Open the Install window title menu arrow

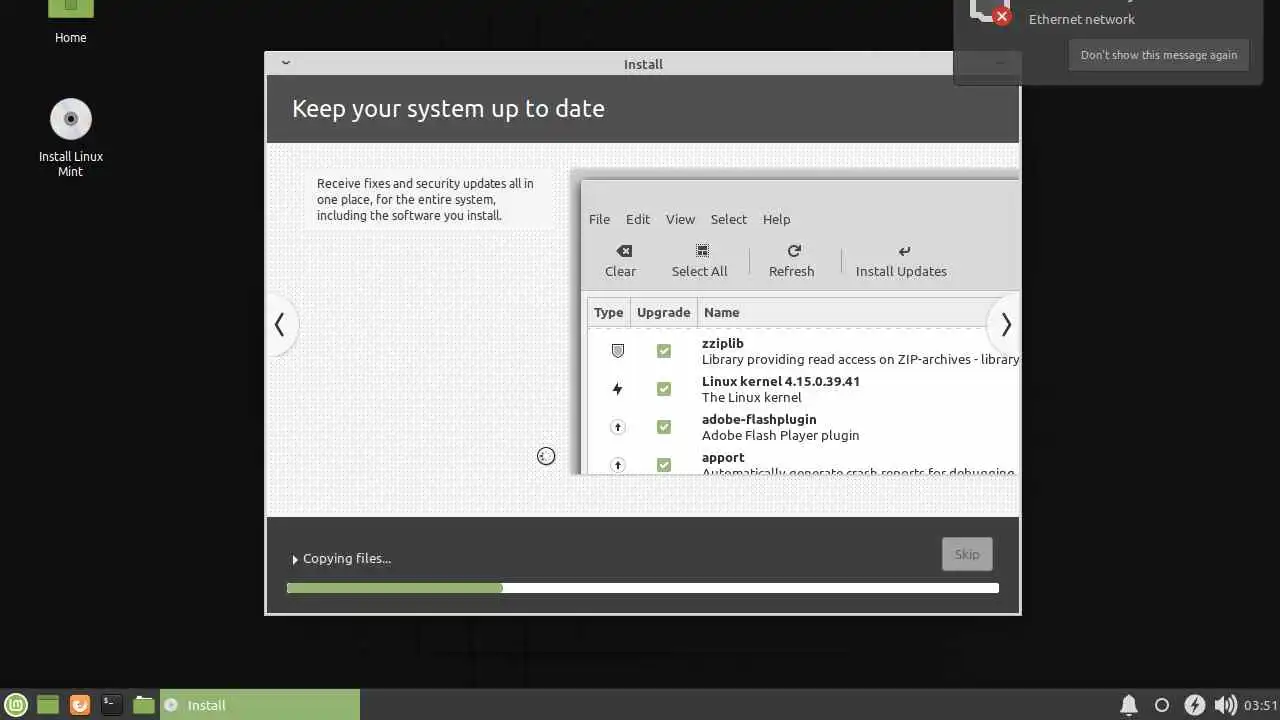(x=285, y=63)
